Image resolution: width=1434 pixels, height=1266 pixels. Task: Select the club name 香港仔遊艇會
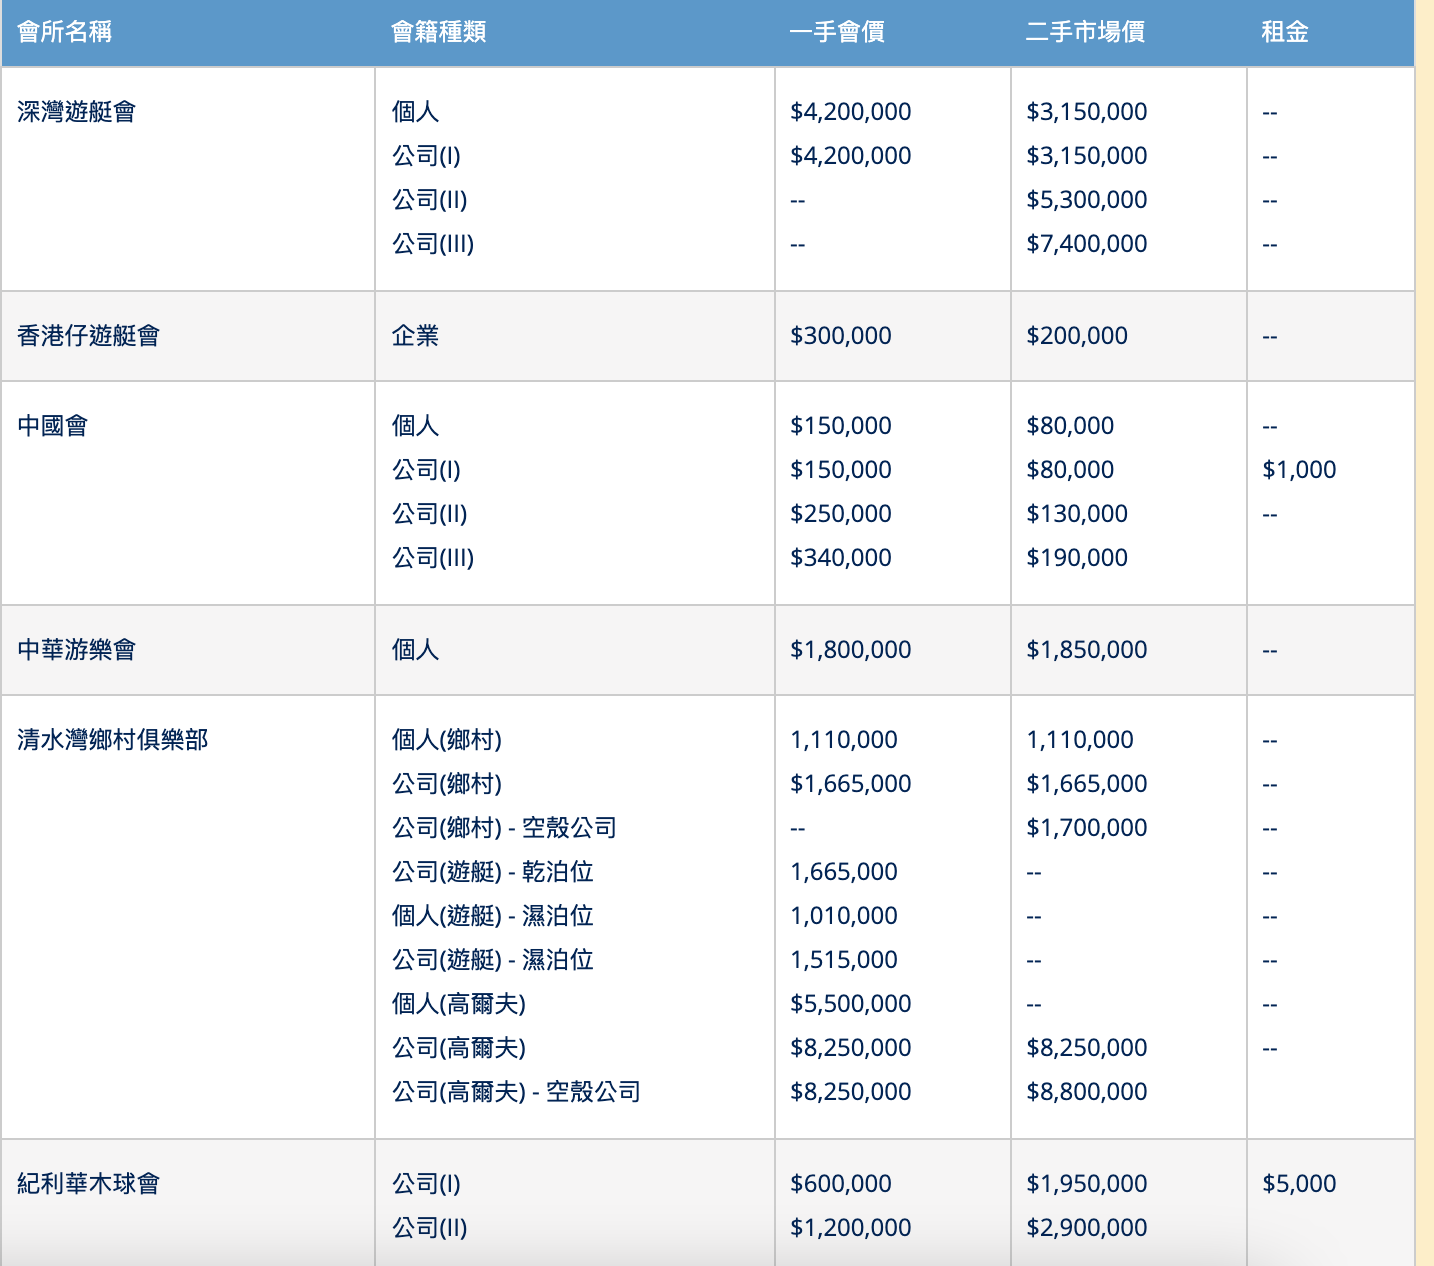[88, 336]
